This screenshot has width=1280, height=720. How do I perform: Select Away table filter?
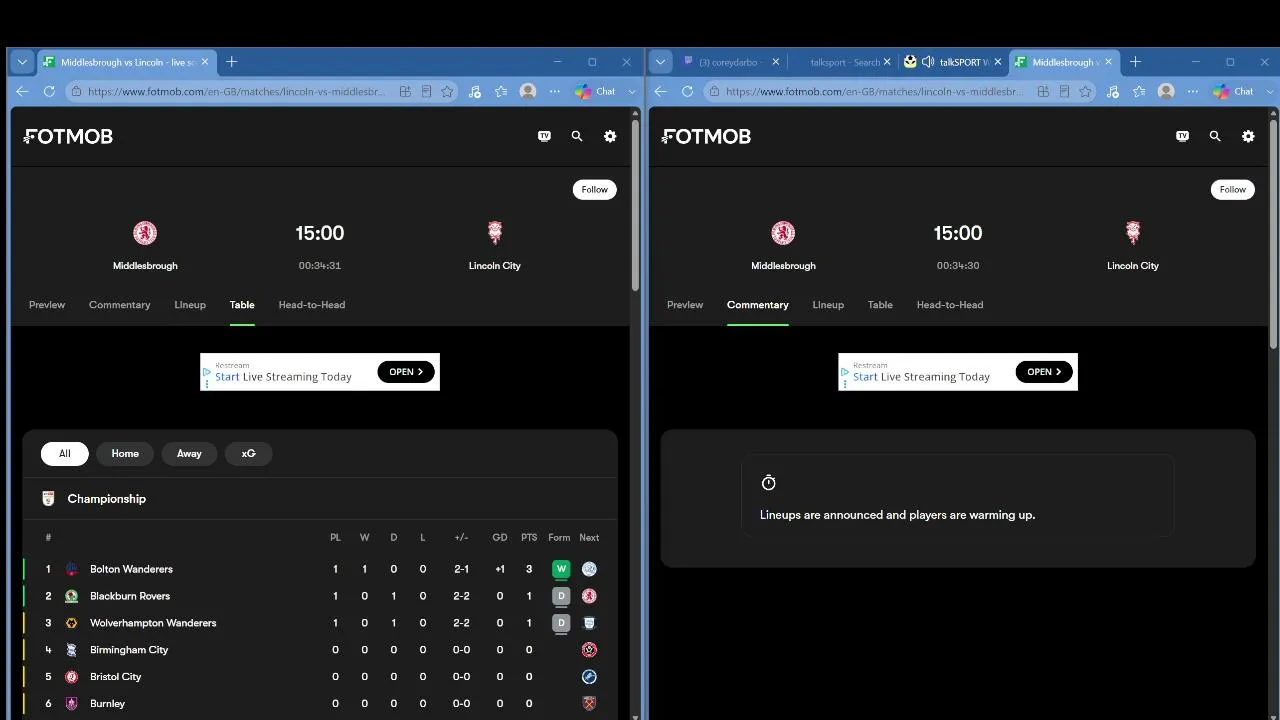coord(189,454)
